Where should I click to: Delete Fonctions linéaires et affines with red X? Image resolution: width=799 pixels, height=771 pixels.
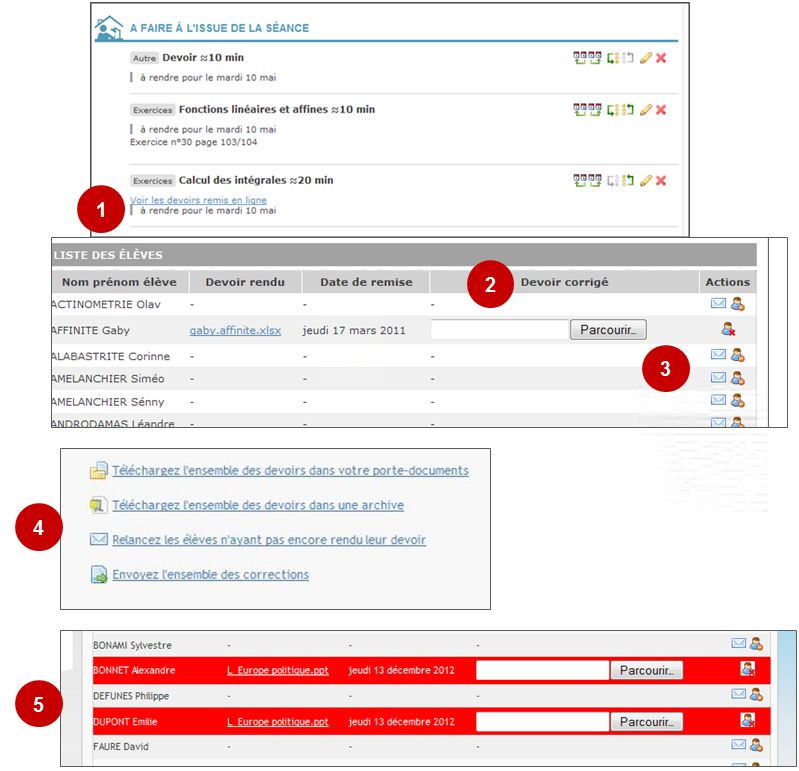point(661,110)
